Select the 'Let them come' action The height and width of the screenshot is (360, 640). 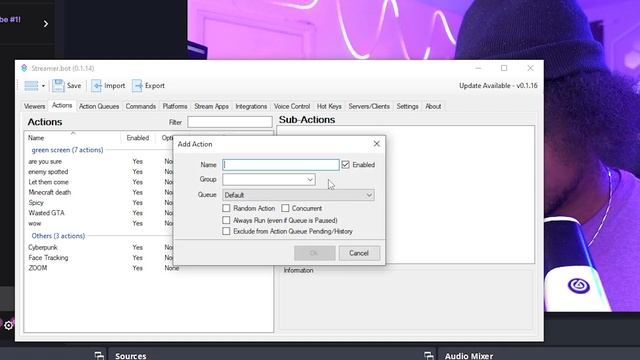click(x=48, y=182)
